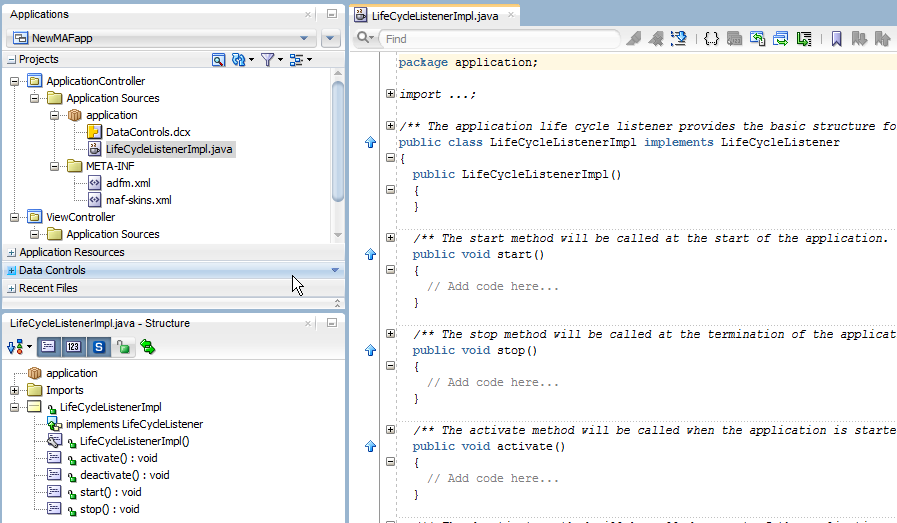Click the green synchronize arrows in Structure
The height and width of the screenshot is (523, 897).
point(148,347)
